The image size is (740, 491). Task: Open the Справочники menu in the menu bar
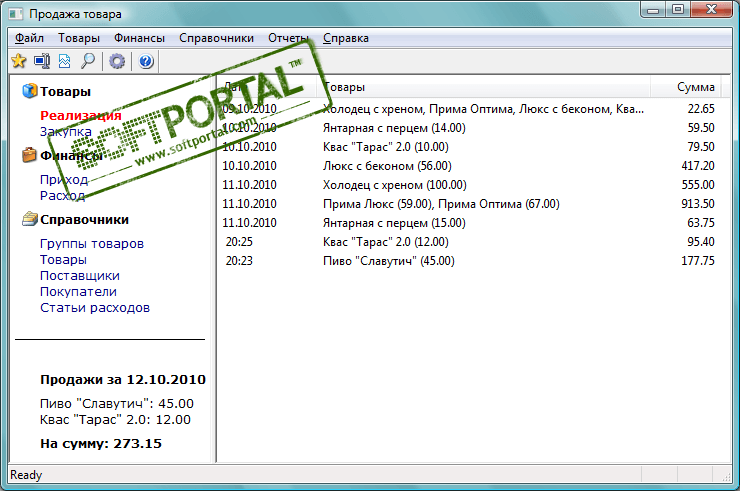(216, 38)
